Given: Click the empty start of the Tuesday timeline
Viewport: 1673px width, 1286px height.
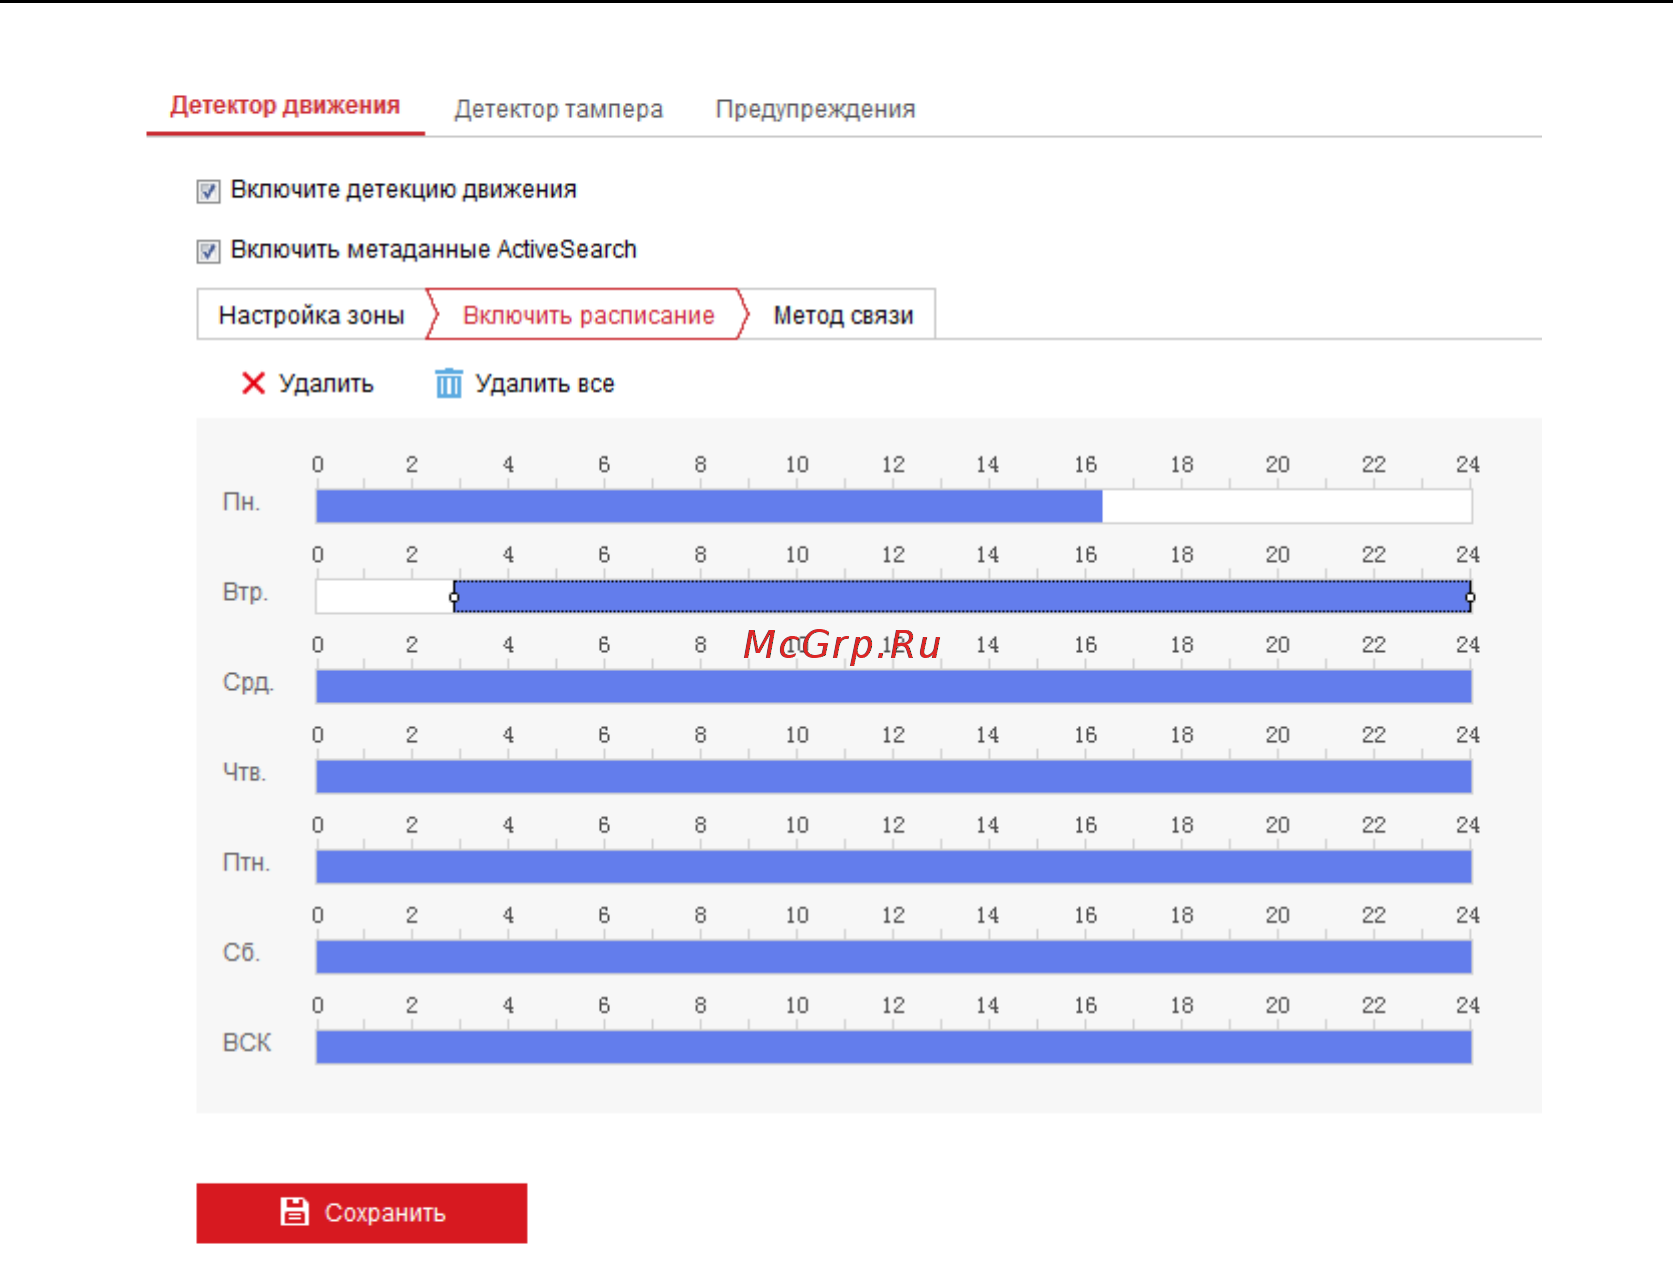Looking at the screenshot, I should tap(385, 597).
